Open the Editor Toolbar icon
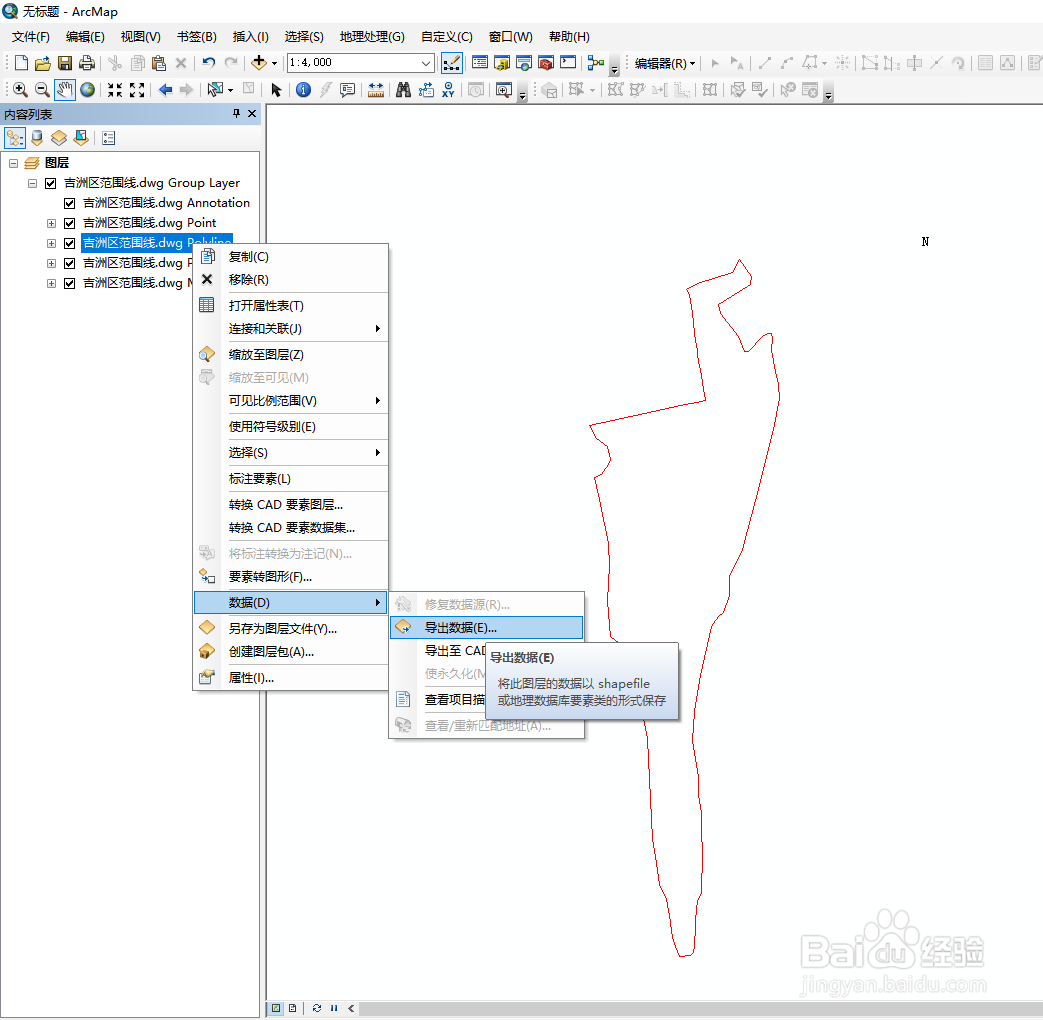1043x1020 pixels. click(452, 63)
